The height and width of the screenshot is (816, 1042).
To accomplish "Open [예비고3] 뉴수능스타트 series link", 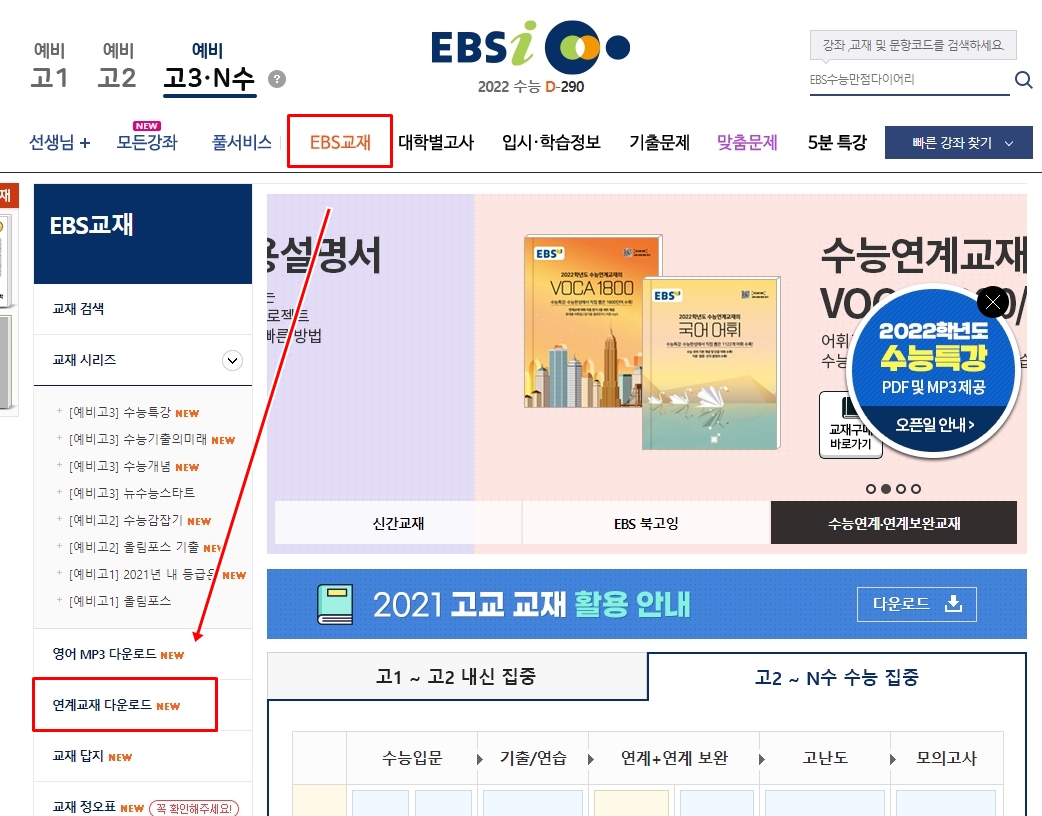I will pyautogui.click(x=132, y=493).
